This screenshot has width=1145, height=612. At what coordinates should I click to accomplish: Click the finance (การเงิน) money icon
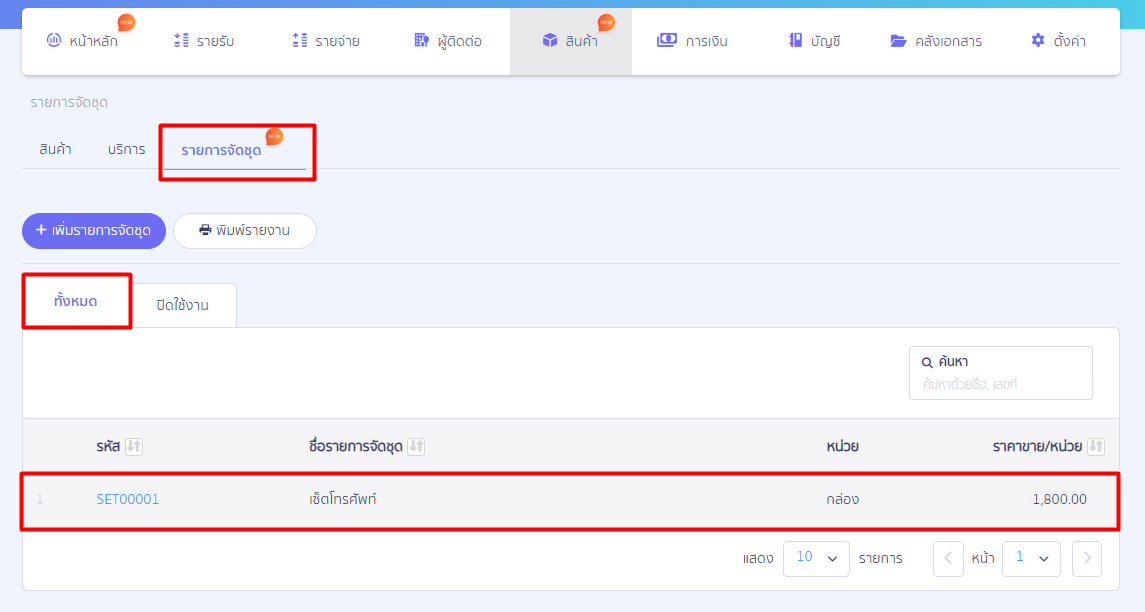coord(666,41)
